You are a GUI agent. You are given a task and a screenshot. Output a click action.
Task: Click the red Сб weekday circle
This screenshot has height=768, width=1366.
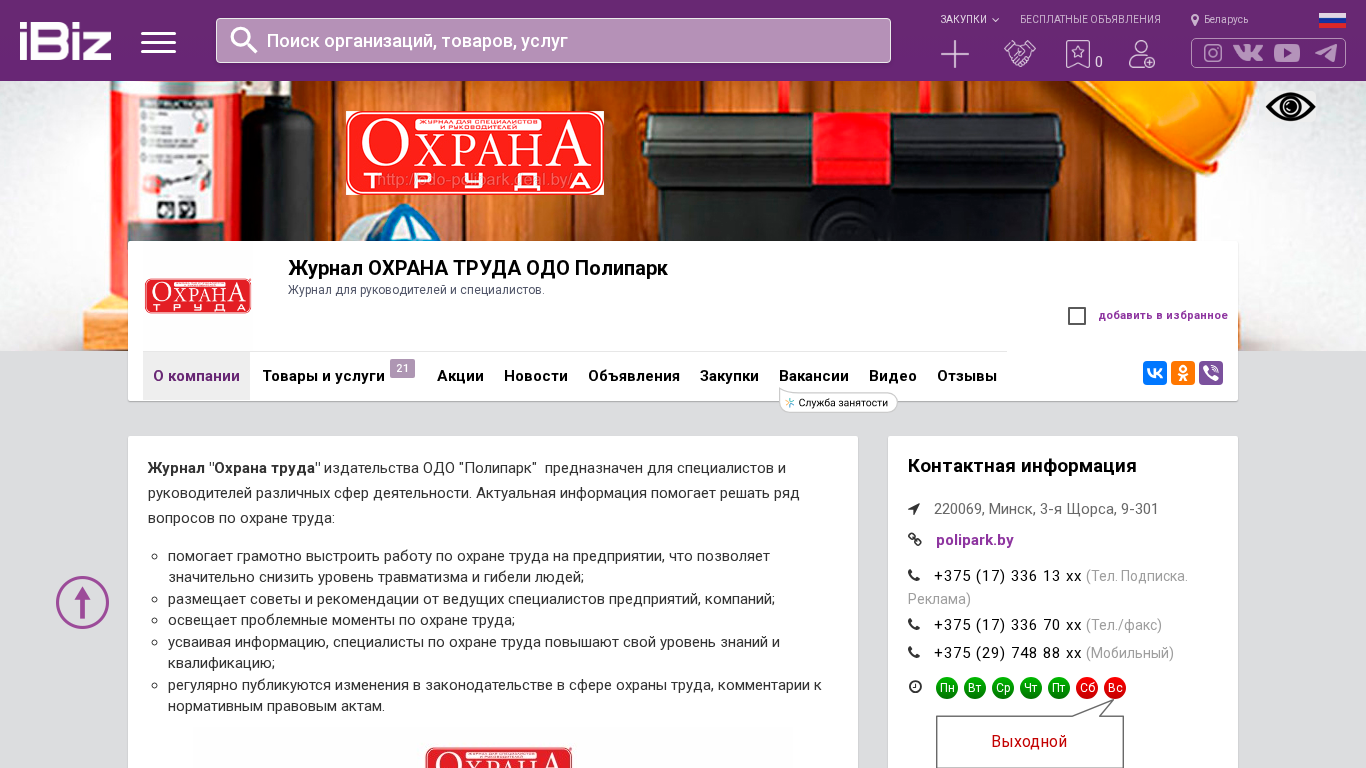(1087, 688)
